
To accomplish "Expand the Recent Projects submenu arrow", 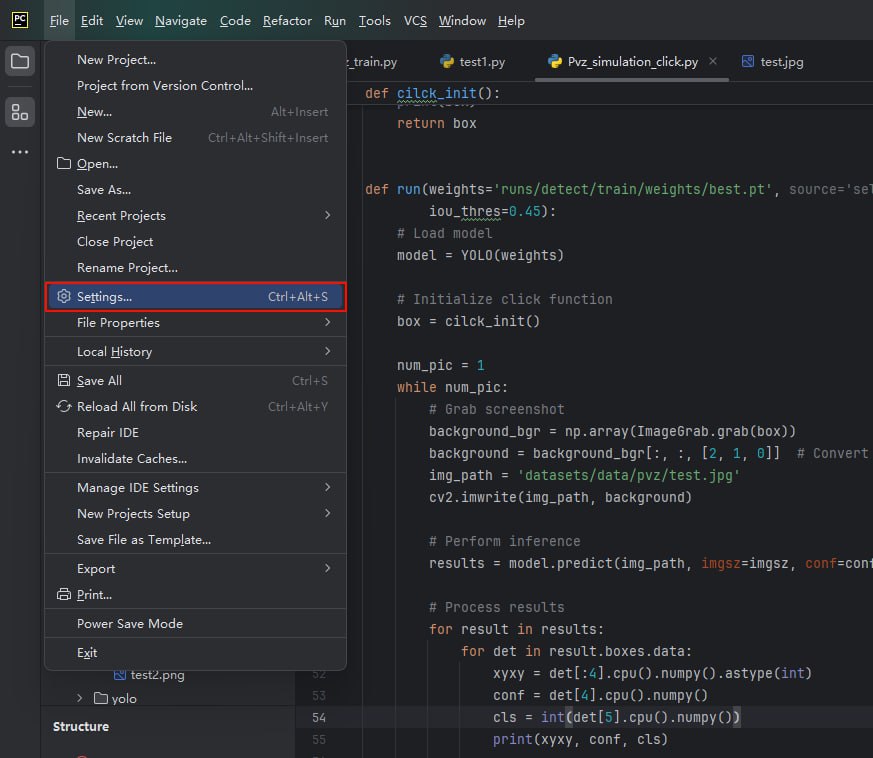I will (327, 215).
